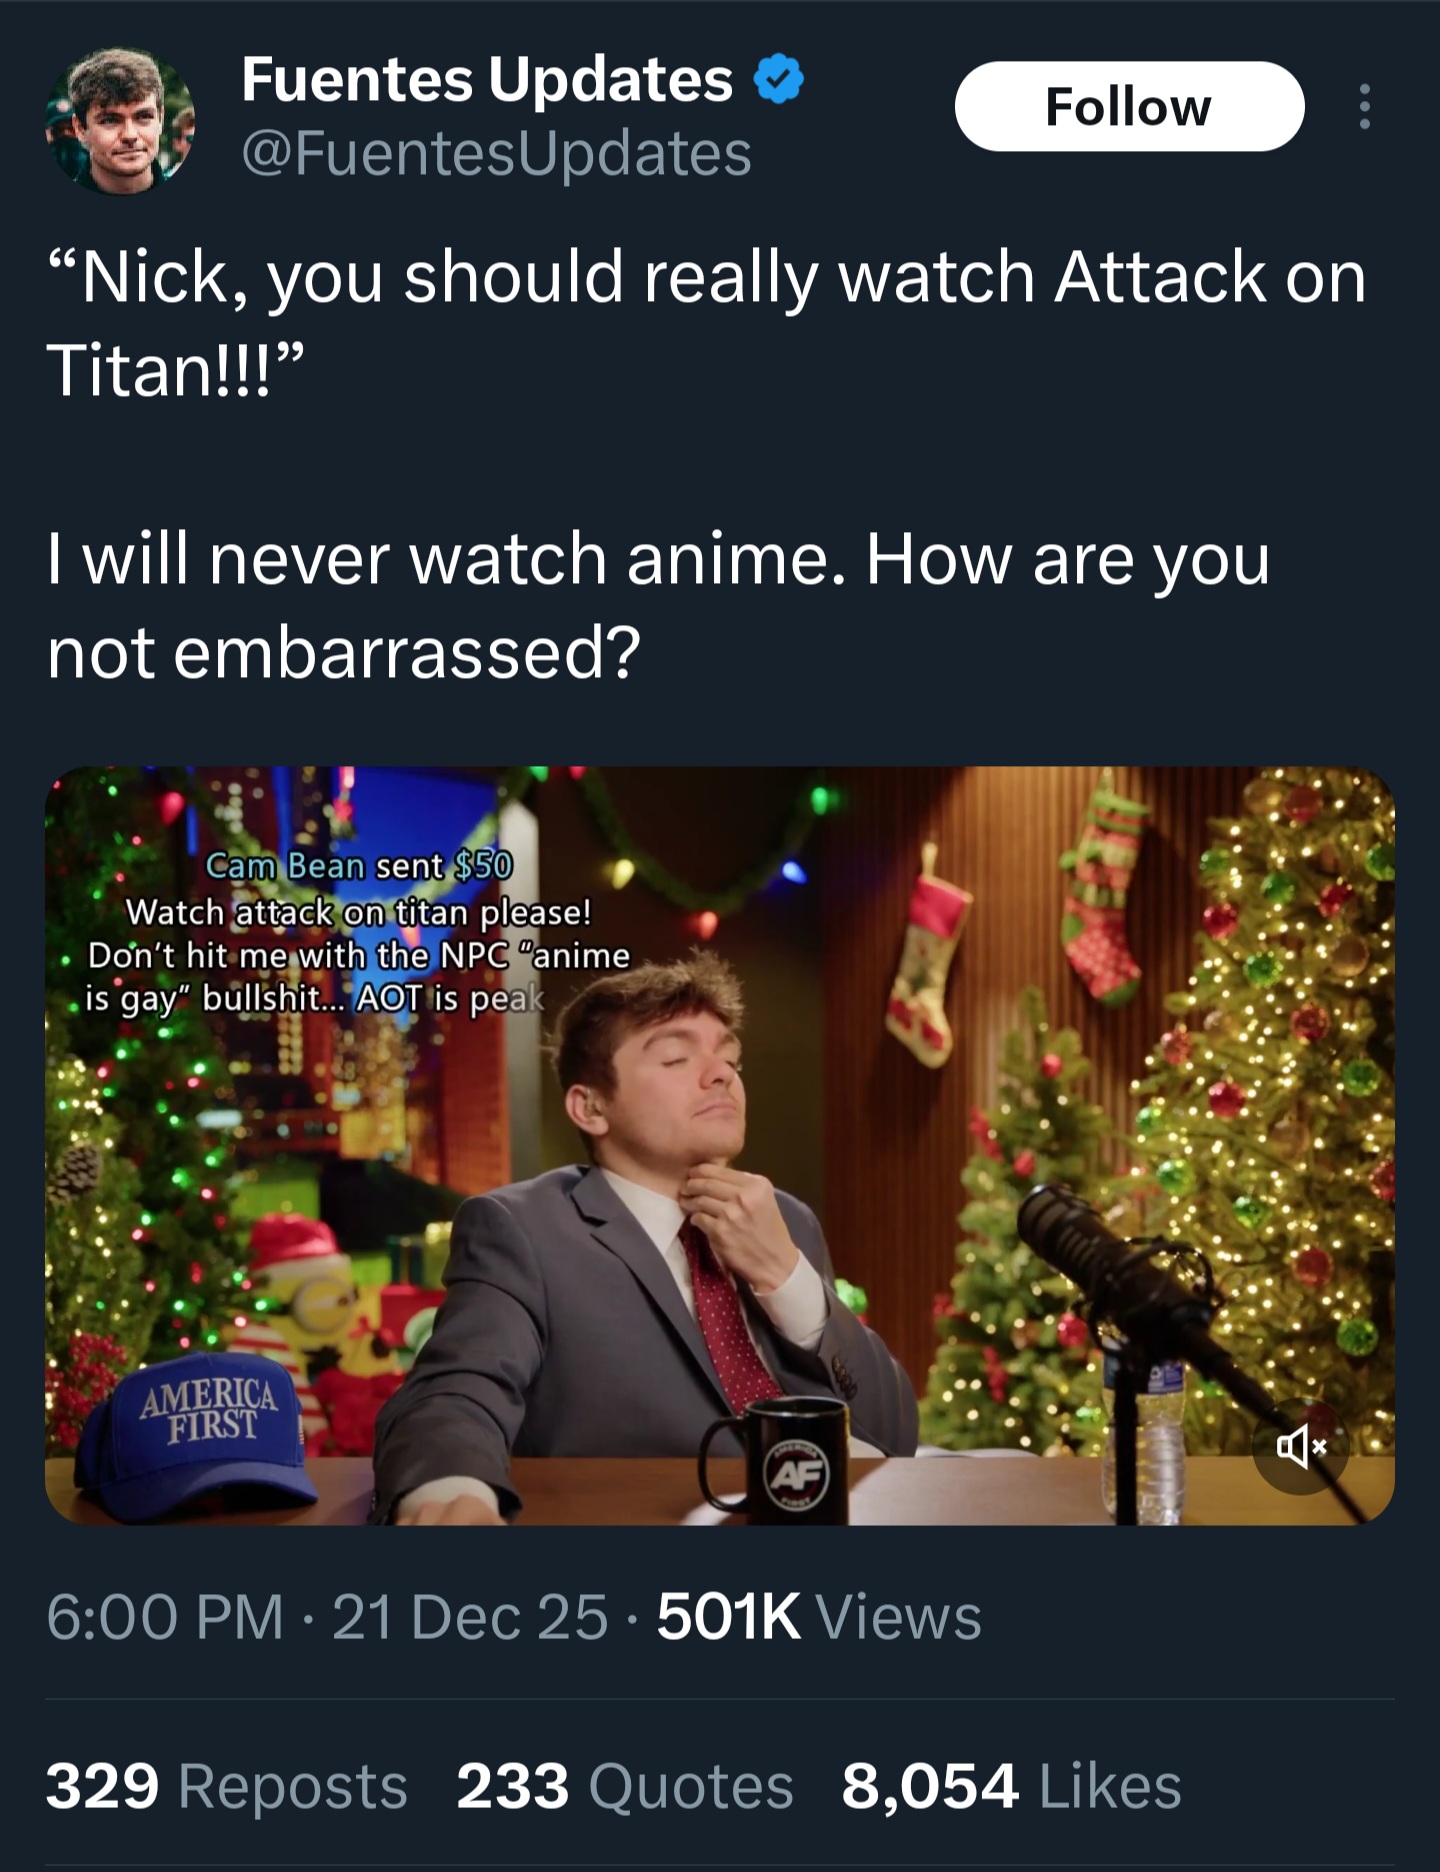Open the @FuentesUpdates handle link

pos(497,153)
